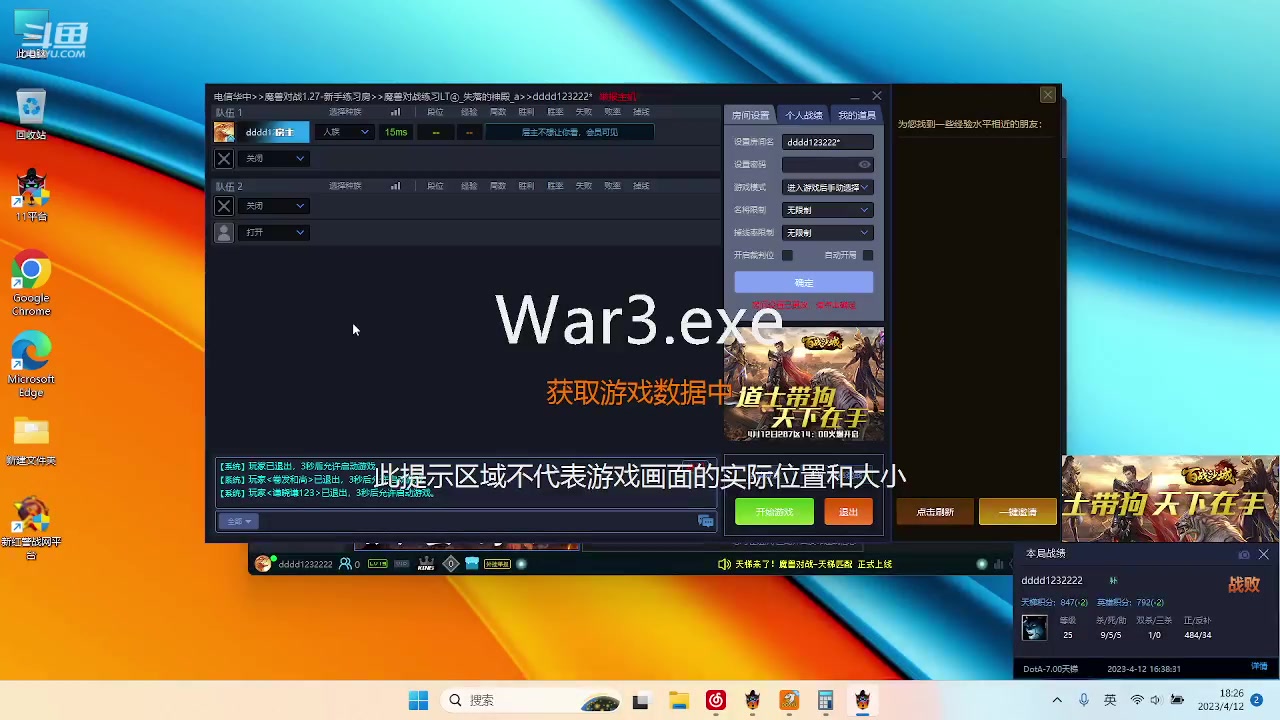The width and height of the screenshot is (1280, 720).
Task: Click the microphone tray icon
Action: point(1084,700)
